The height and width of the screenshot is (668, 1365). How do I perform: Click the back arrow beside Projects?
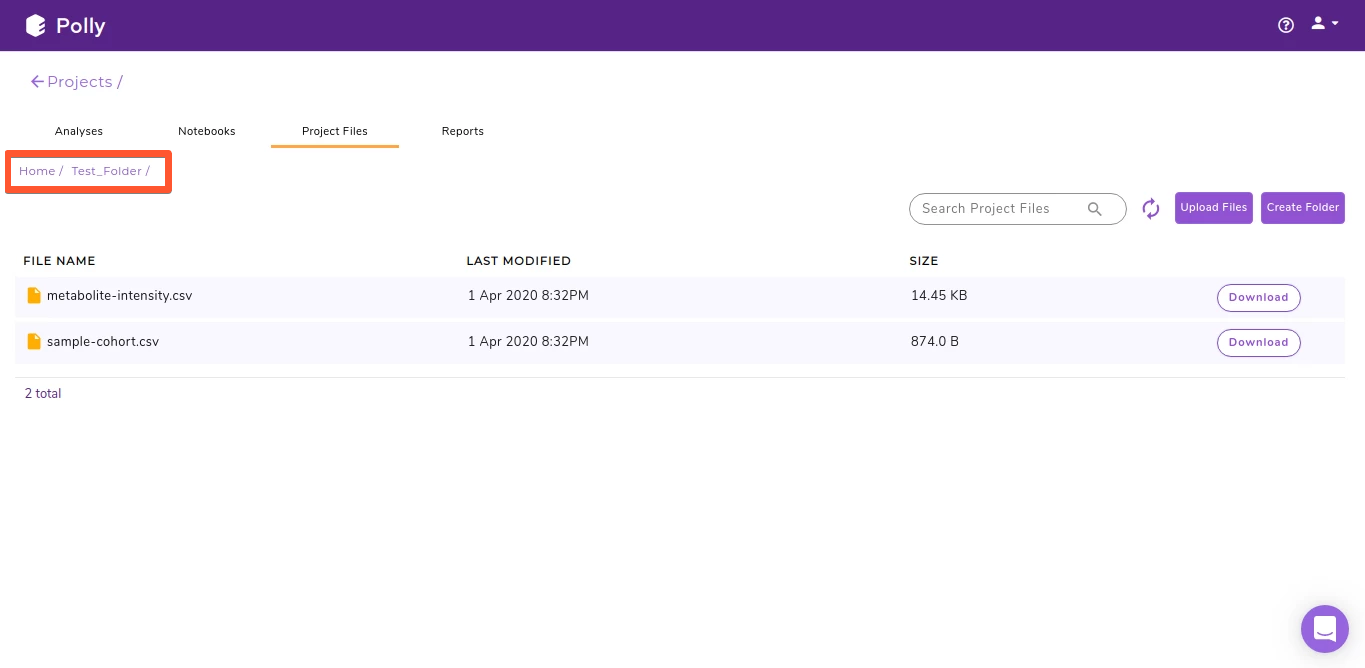click(38, 81)
